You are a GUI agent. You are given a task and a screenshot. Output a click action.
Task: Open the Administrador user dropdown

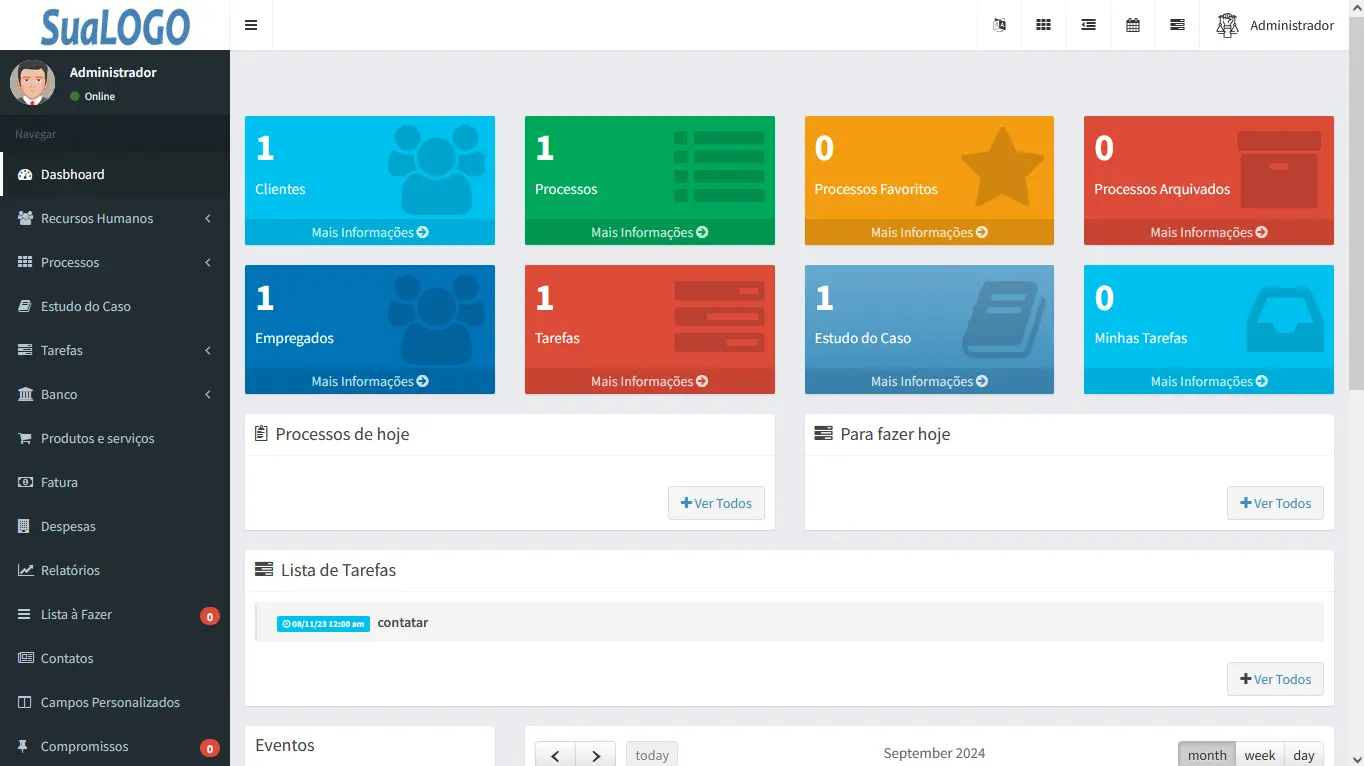(x=1275, y=25)
